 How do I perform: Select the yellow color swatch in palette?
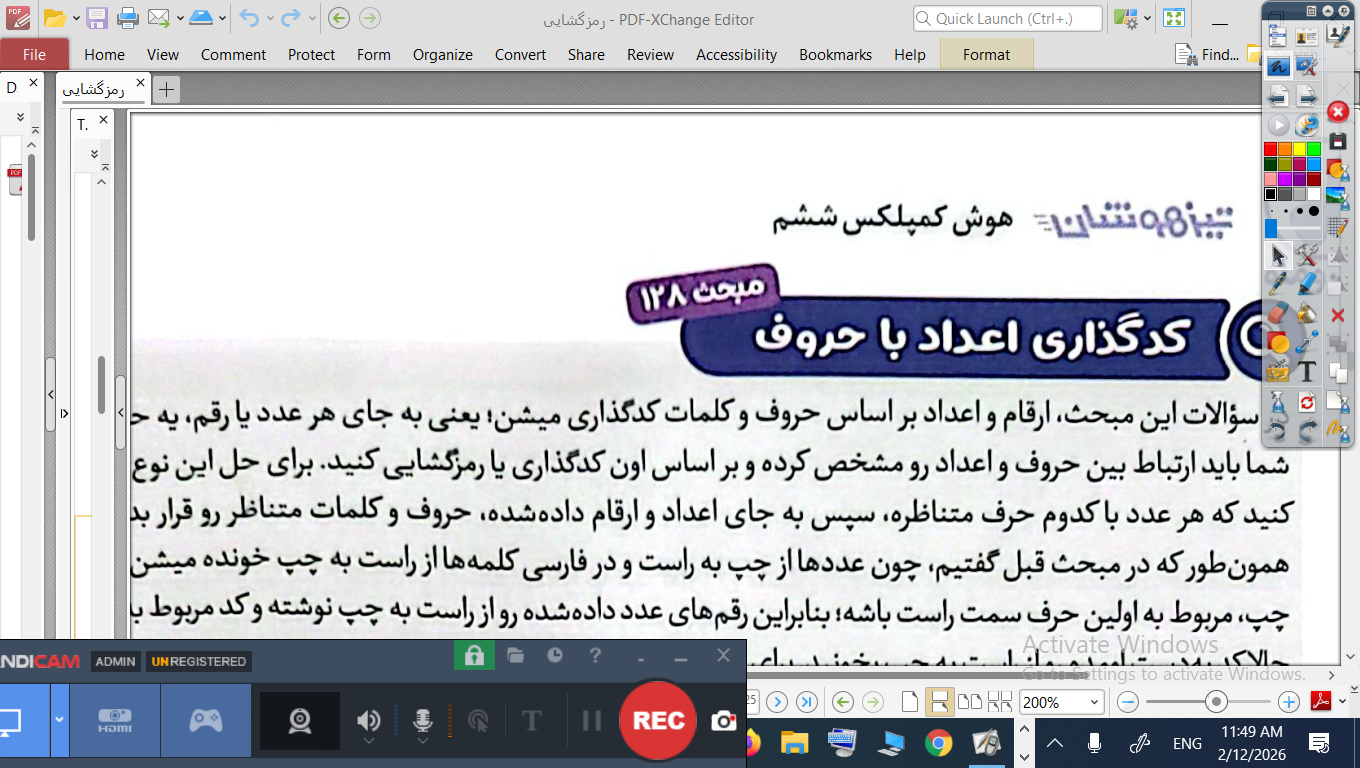point(1299,149)
